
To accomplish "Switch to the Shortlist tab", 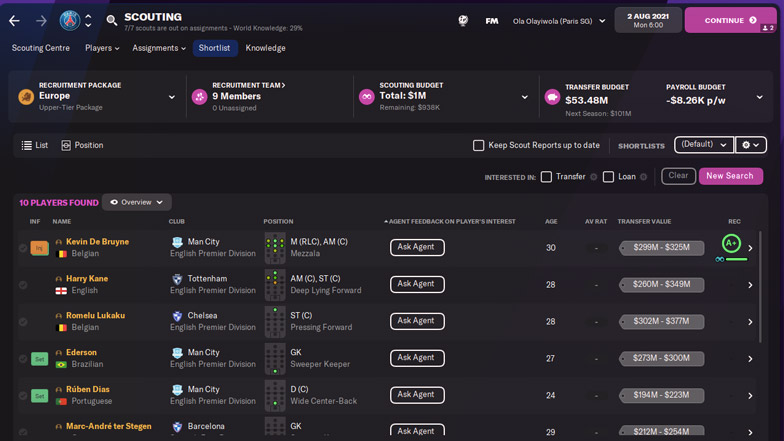I will pos(214,48).
